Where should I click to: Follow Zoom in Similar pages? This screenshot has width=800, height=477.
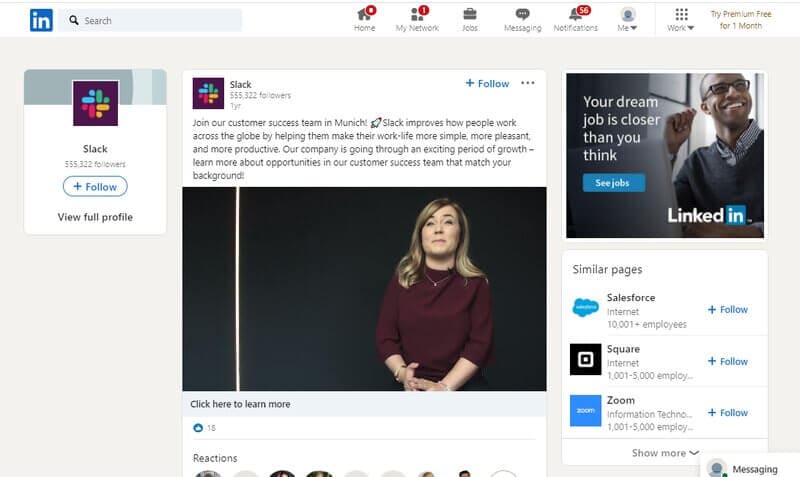pos(728,413)
